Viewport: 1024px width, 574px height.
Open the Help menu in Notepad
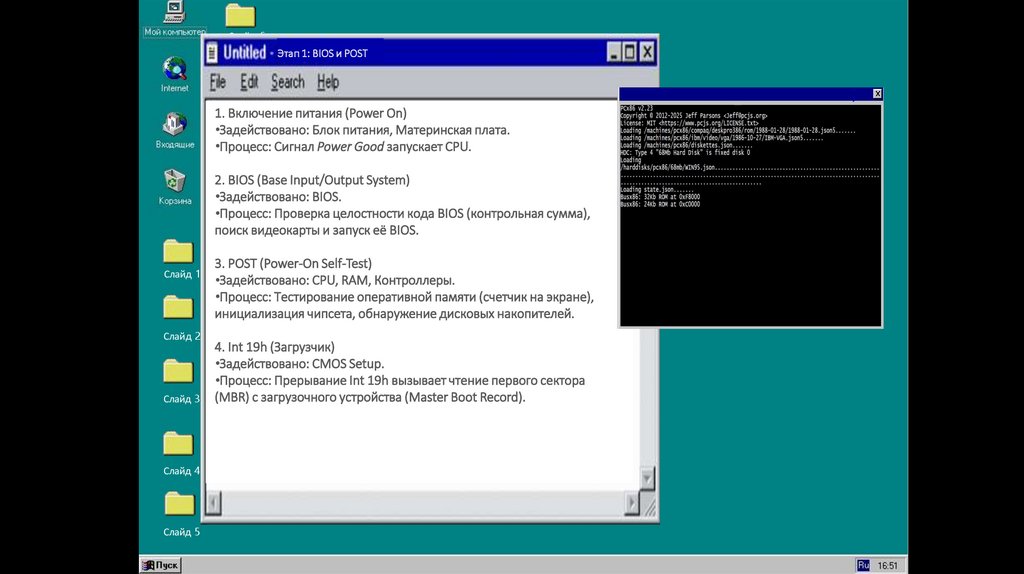point(328,82)
